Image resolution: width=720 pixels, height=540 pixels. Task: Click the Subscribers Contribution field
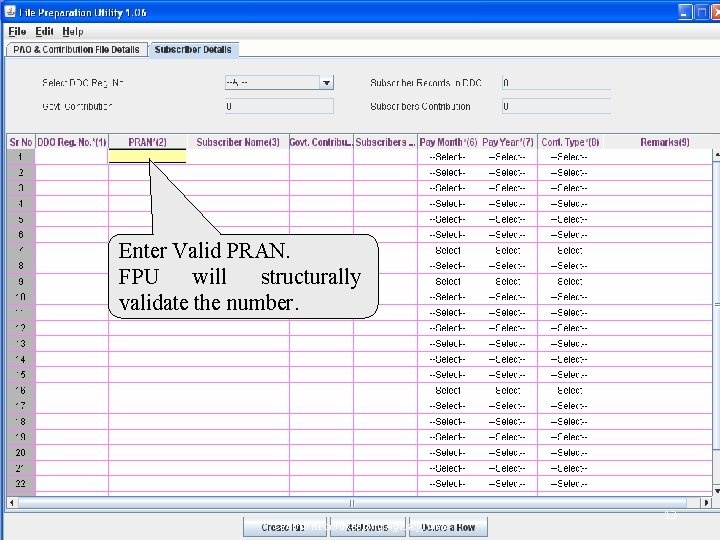pos(556,106)
